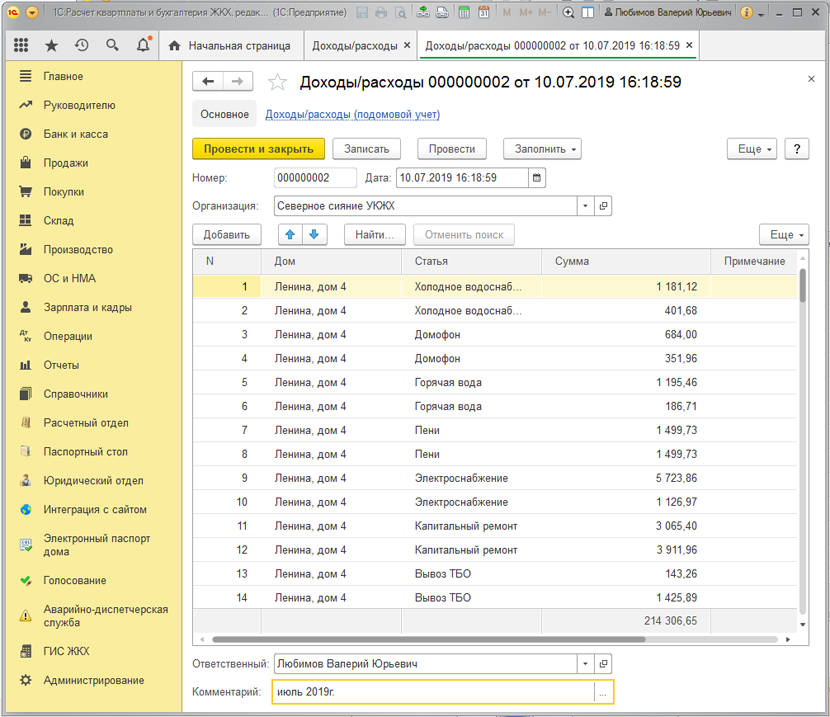
Task: Add document to favorites via title star
Action: (278, 82)
